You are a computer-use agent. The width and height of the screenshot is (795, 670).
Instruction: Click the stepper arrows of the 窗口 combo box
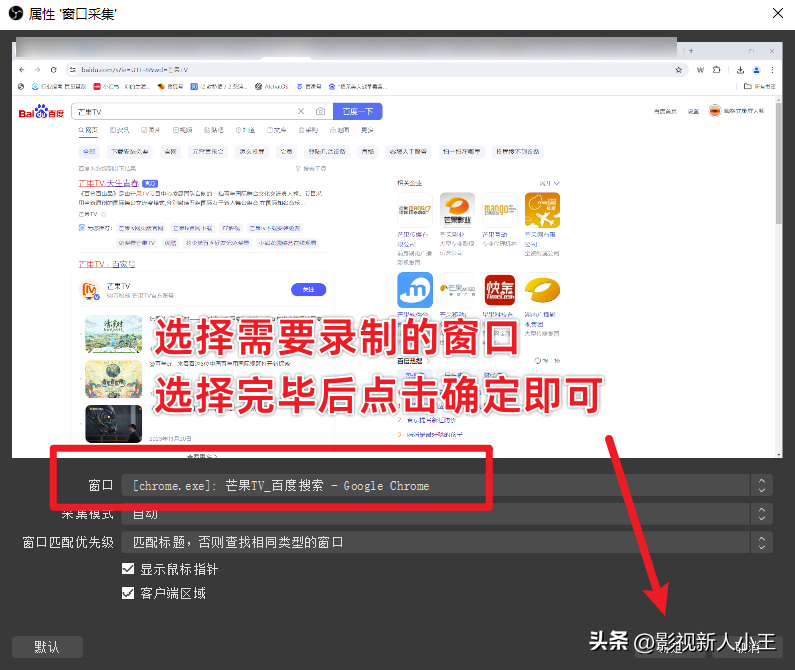762,485
